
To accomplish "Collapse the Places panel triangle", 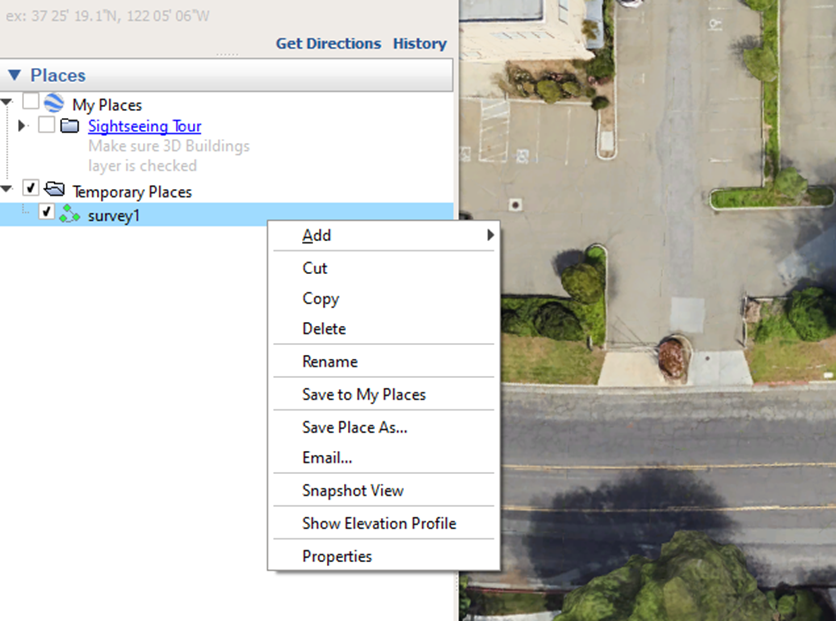I will pyautogui.click(x=14, y=75).
